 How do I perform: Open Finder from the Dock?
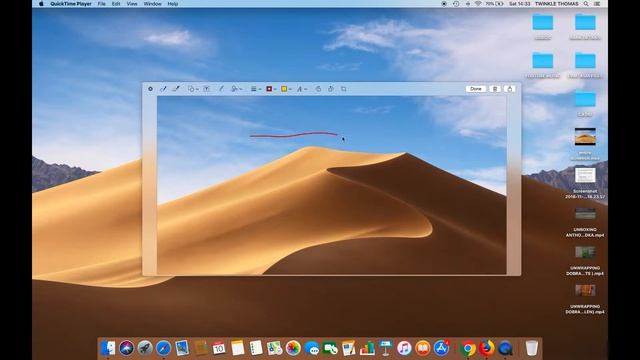click(108, 348)
